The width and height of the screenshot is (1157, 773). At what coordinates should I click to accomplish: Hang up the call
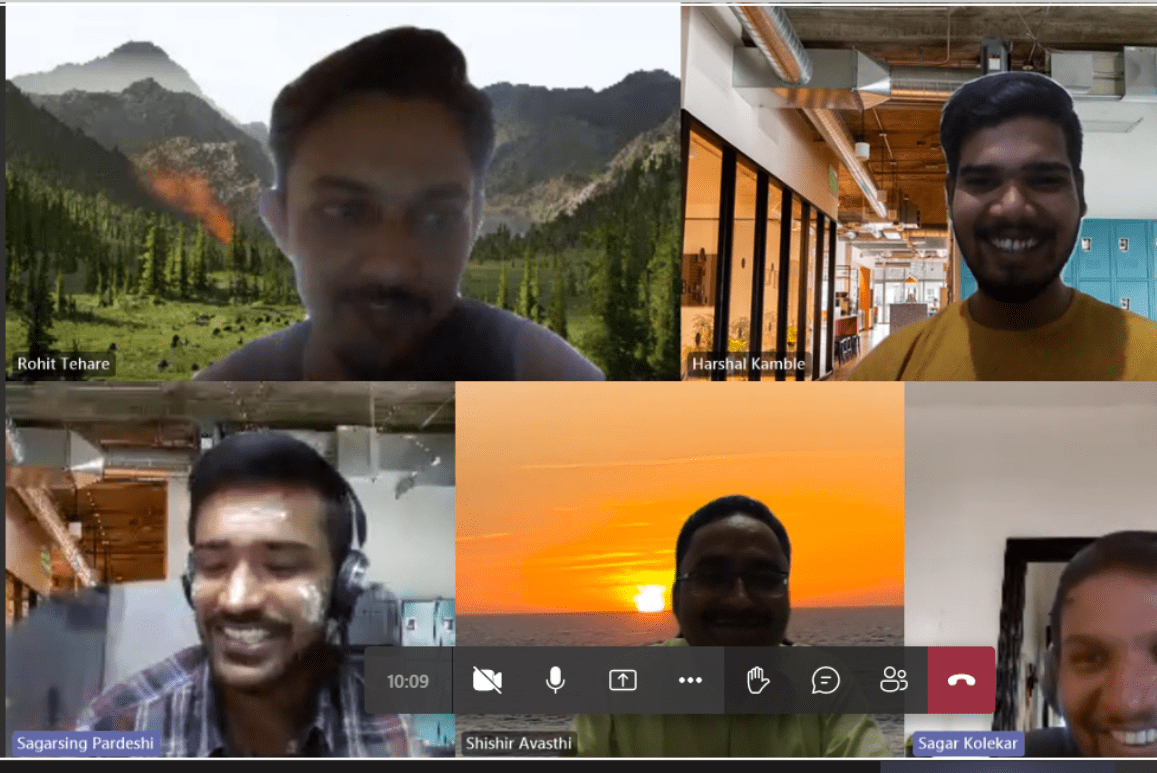961,680
